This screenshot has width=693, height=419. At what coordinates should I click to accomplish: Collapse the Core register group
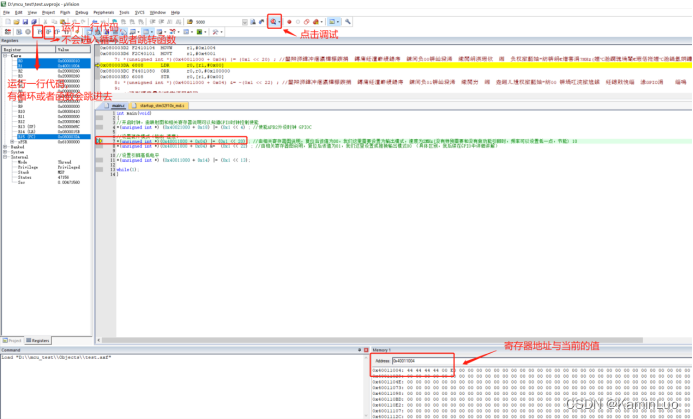point(5,56)
